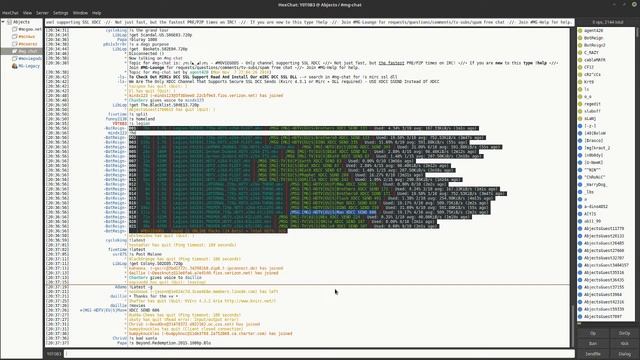Click the Kick button
The height and width of the screenshot is (360, 640).
click(x=624, y=344)
